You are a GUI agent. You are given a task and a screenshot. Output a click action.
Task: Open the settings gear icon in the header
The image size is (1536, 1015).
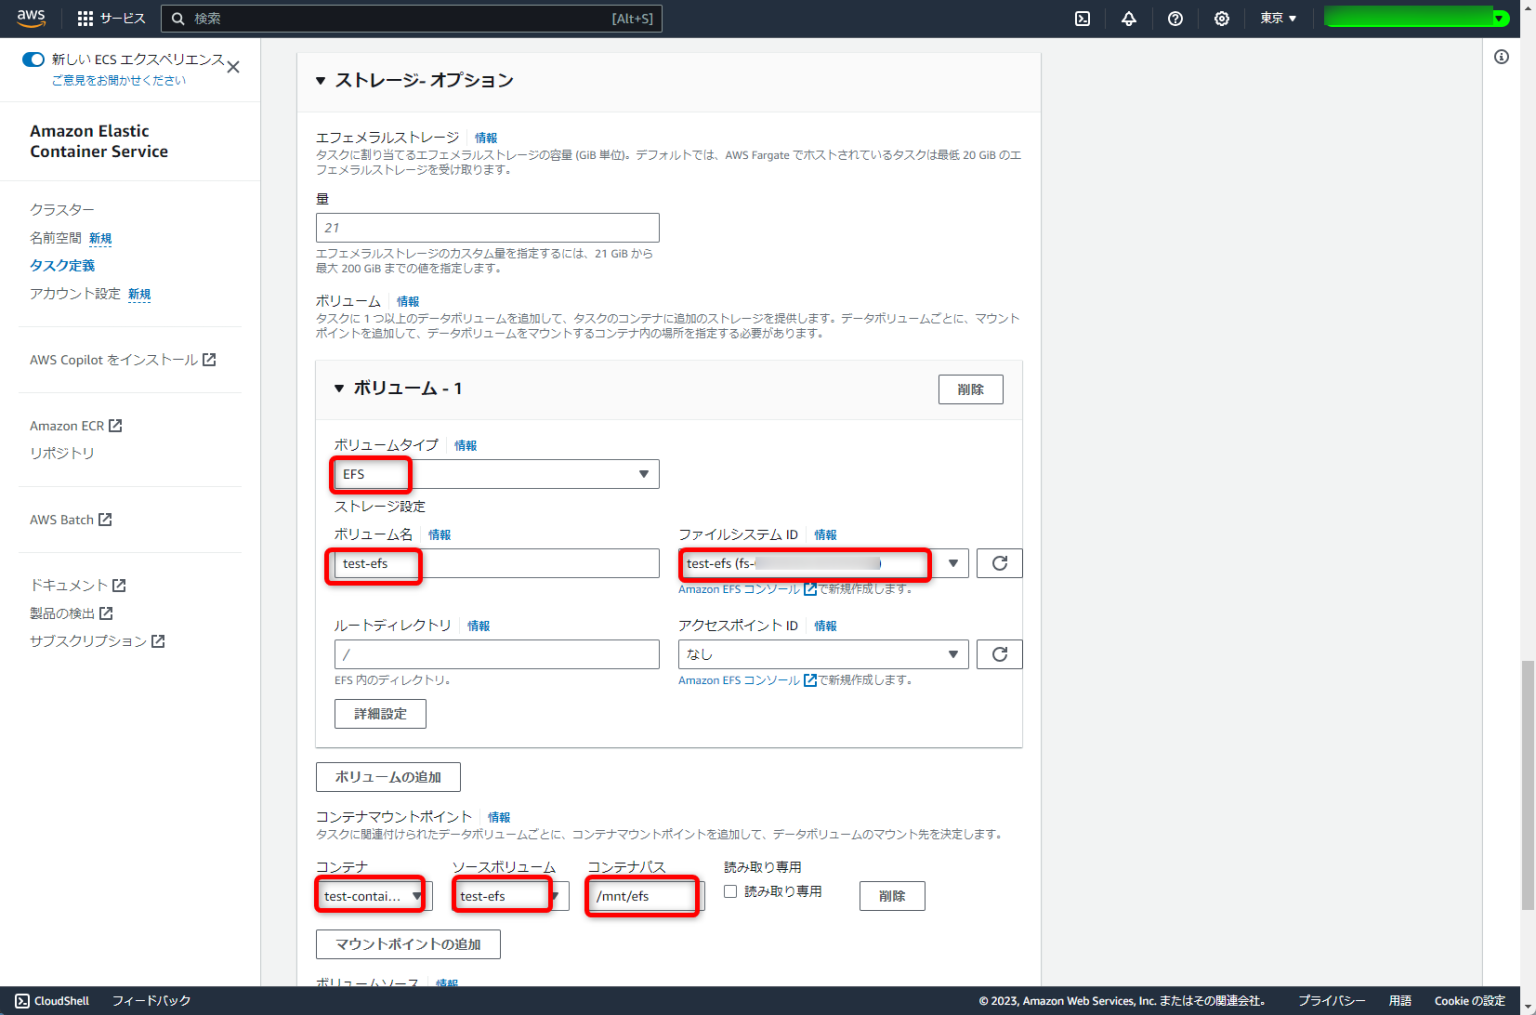click(1222, 17)
